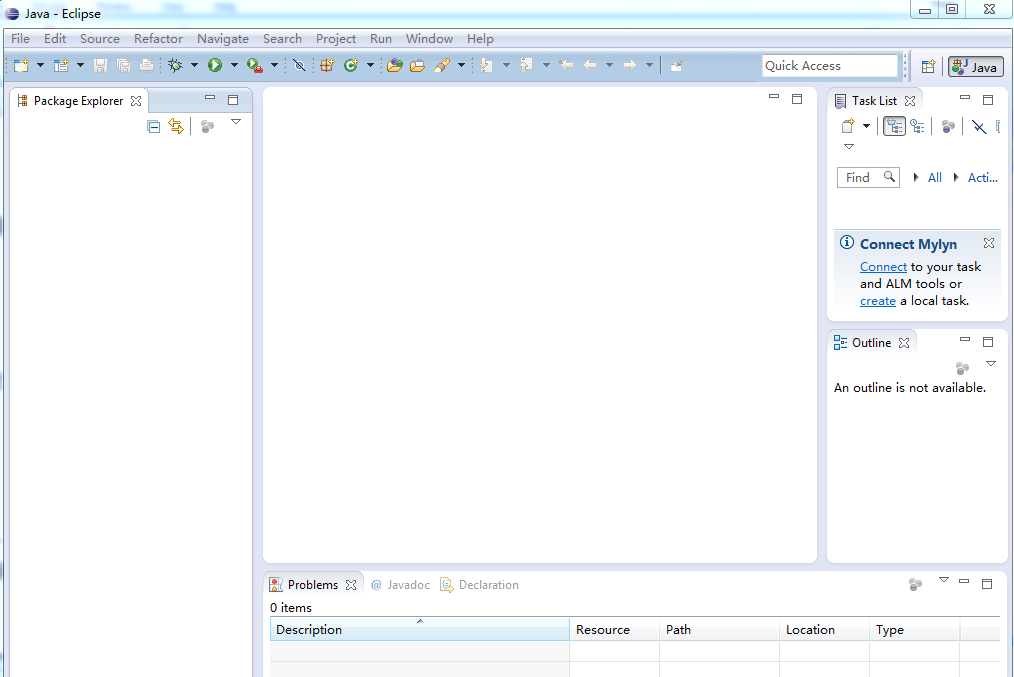Click the All working set link
This screenshot has width=1014, height=677.
click(934, 178)
